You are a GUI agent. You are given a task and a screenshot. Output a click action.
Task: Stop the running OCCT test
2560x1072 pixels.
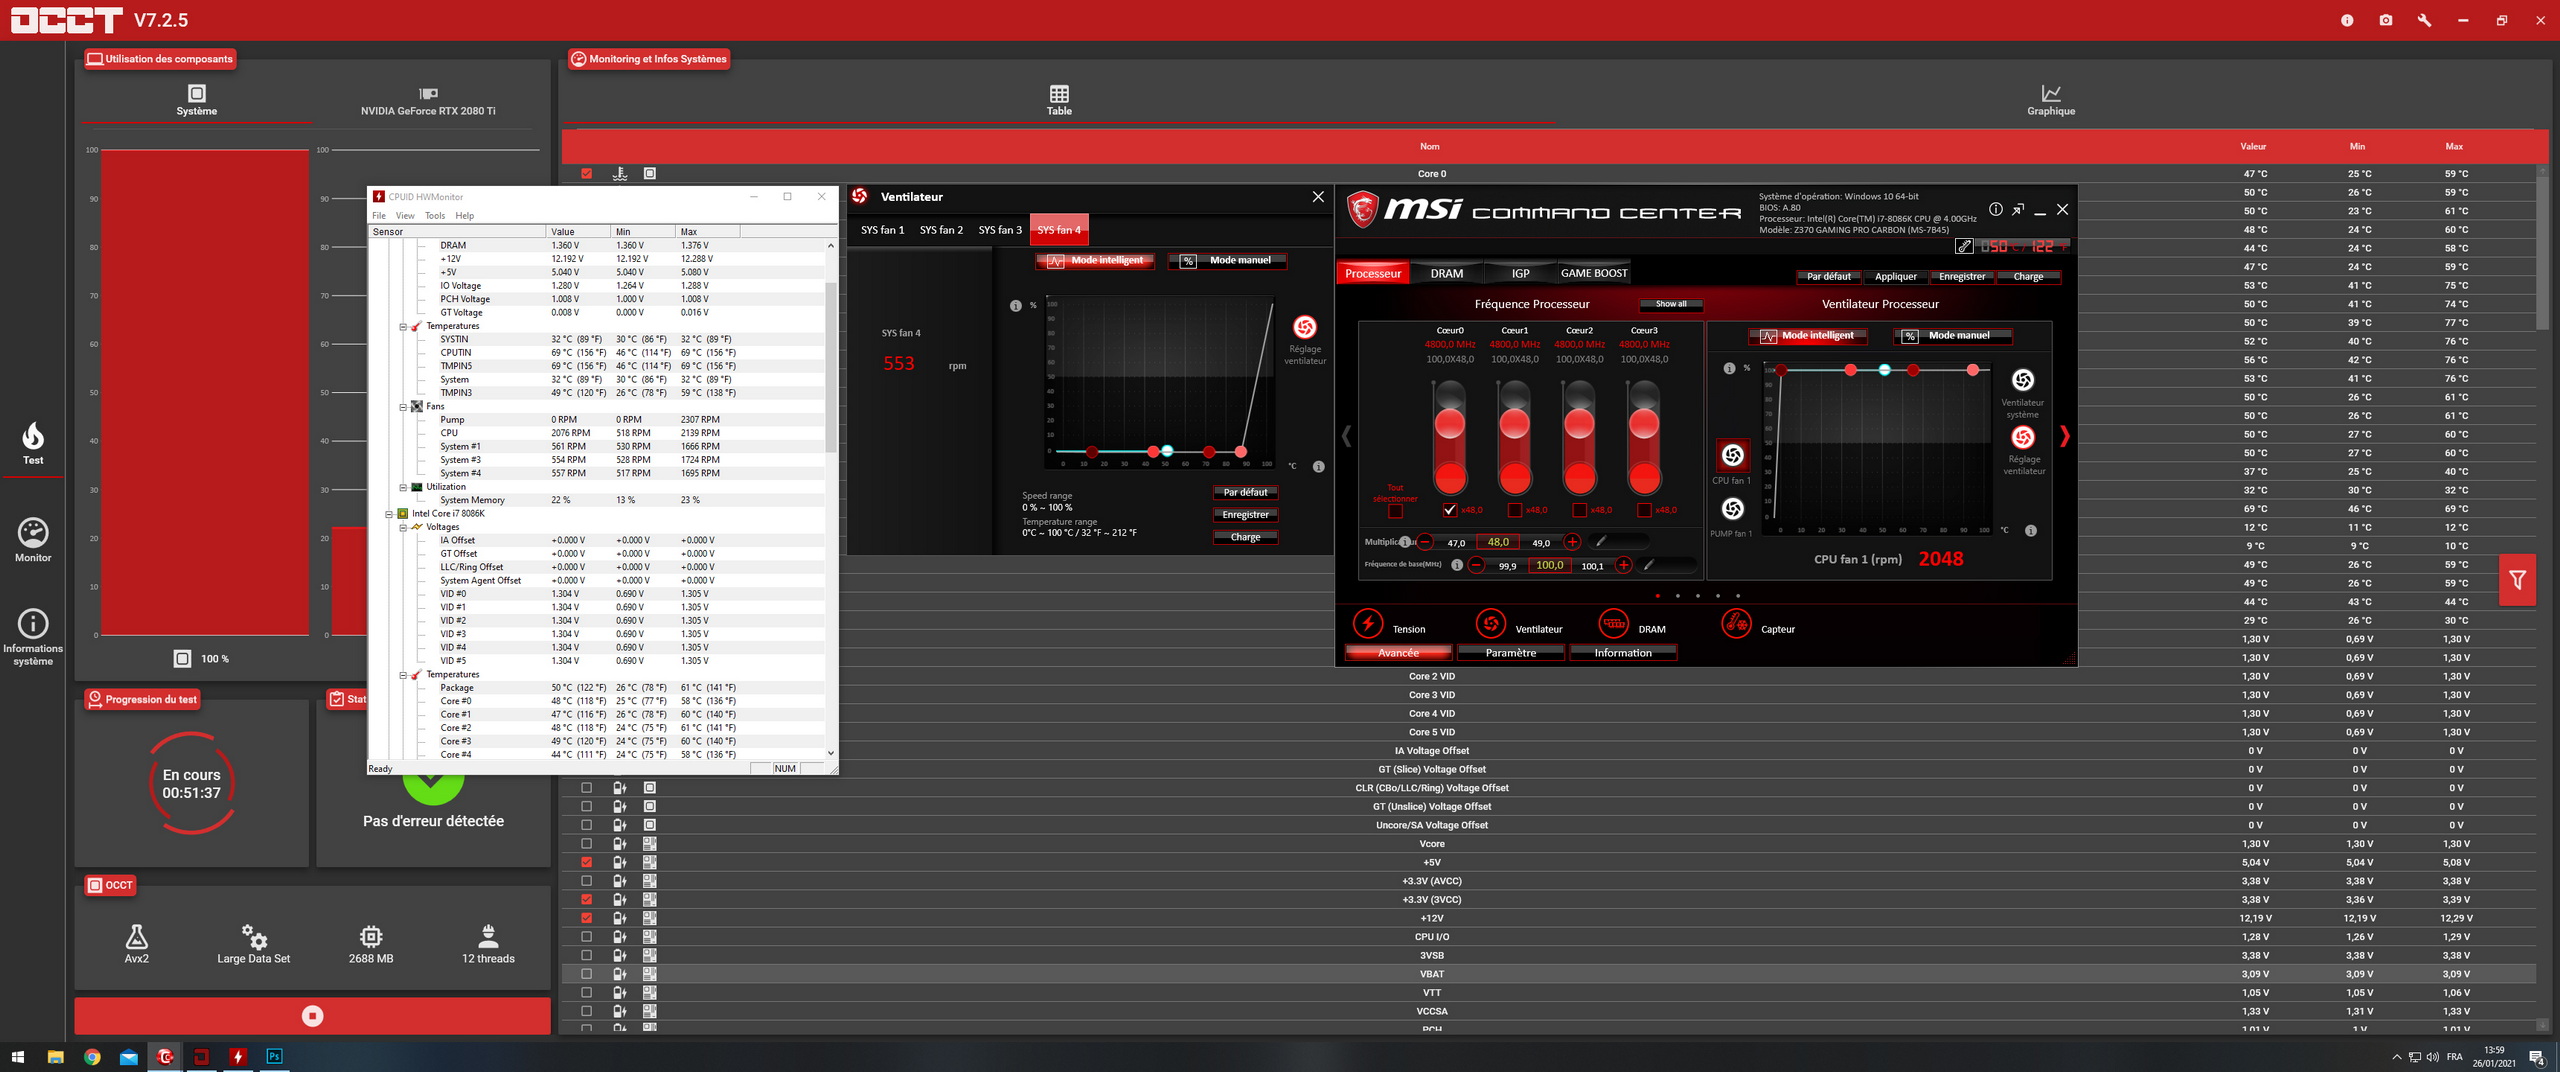pos(312,1016)
